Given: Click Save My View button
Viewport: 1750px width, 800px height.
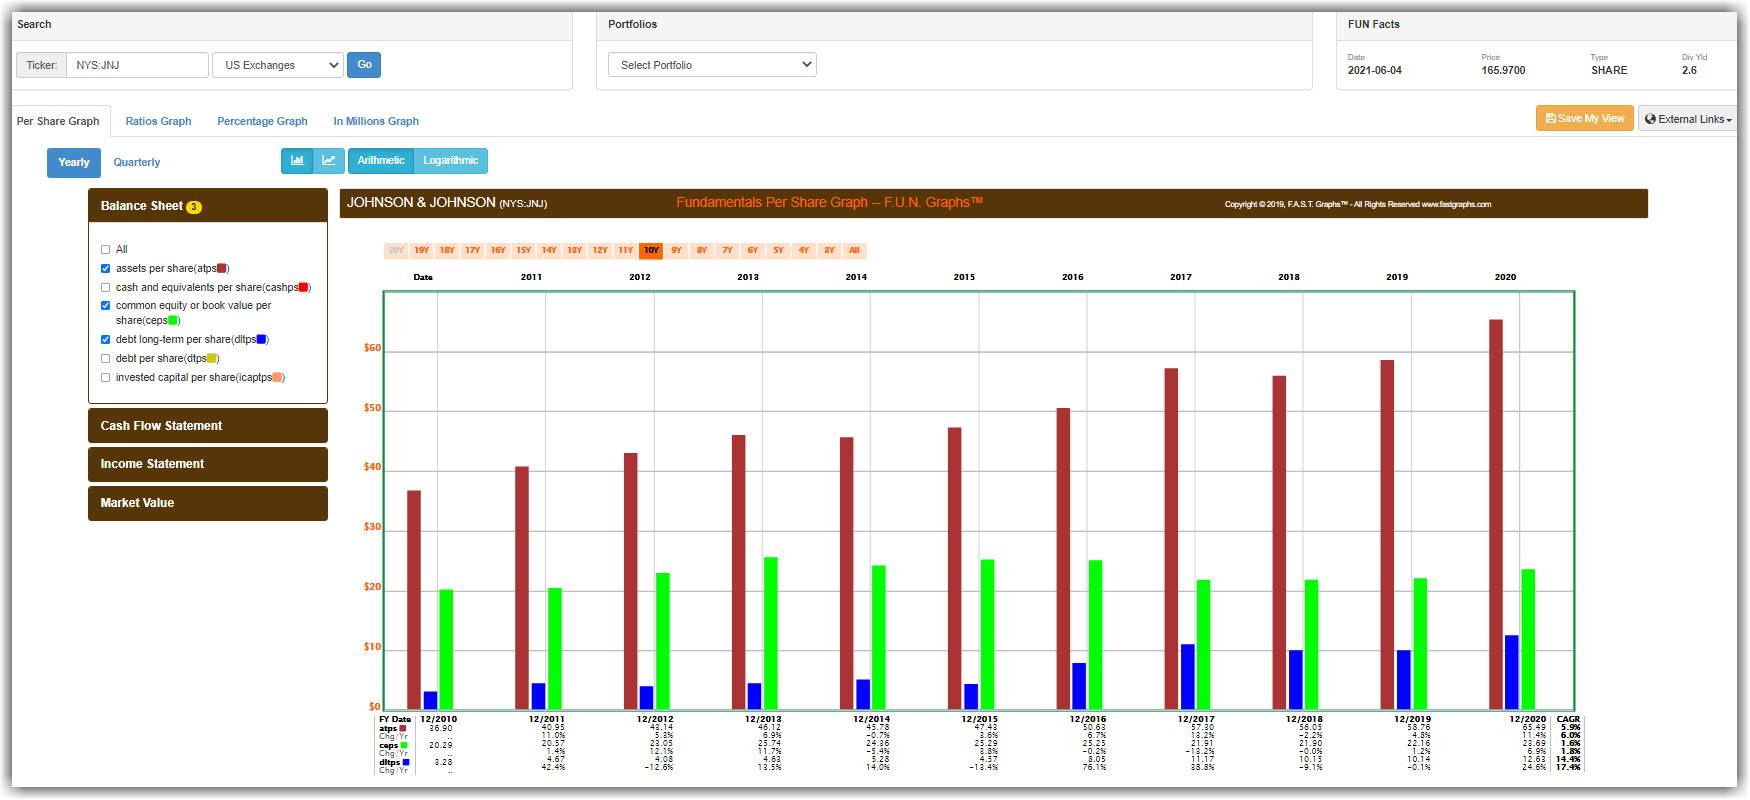Looking at the screenshot, I should (1584, 118).
